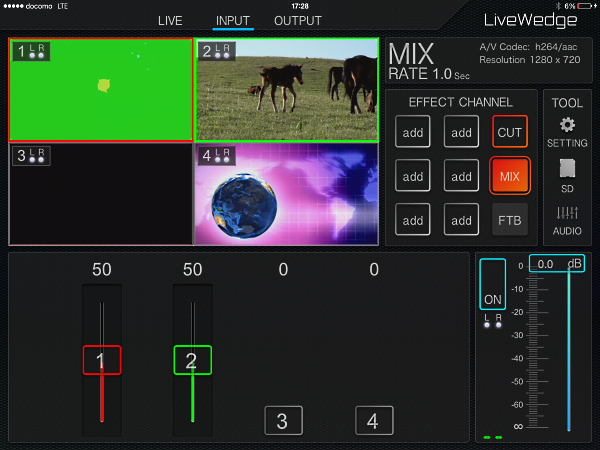Tap the battery indicator in status bar

(585, 6)
